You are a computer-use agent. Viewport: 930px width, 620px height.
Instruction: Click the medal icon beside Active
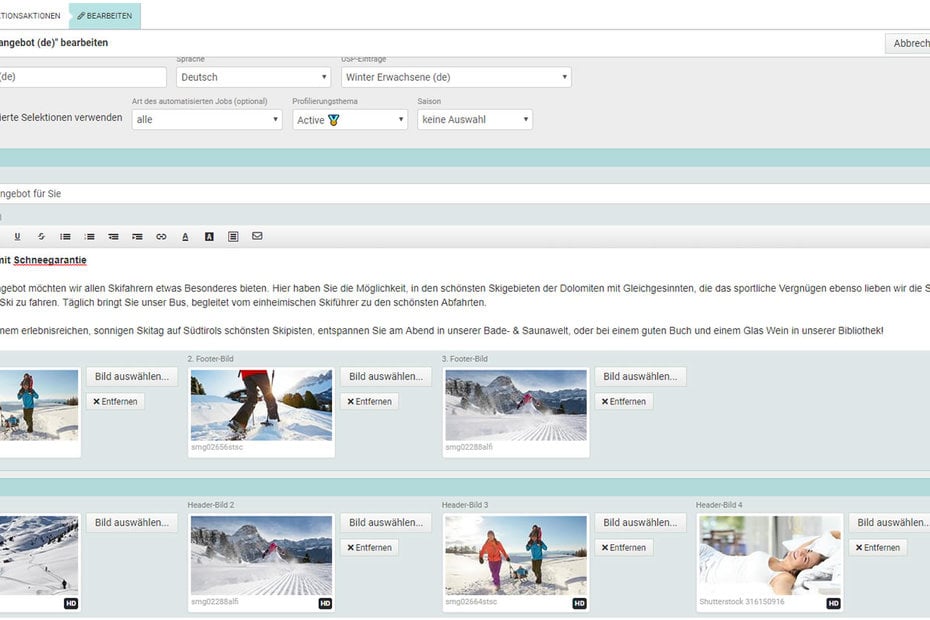[x=333, y=120]
